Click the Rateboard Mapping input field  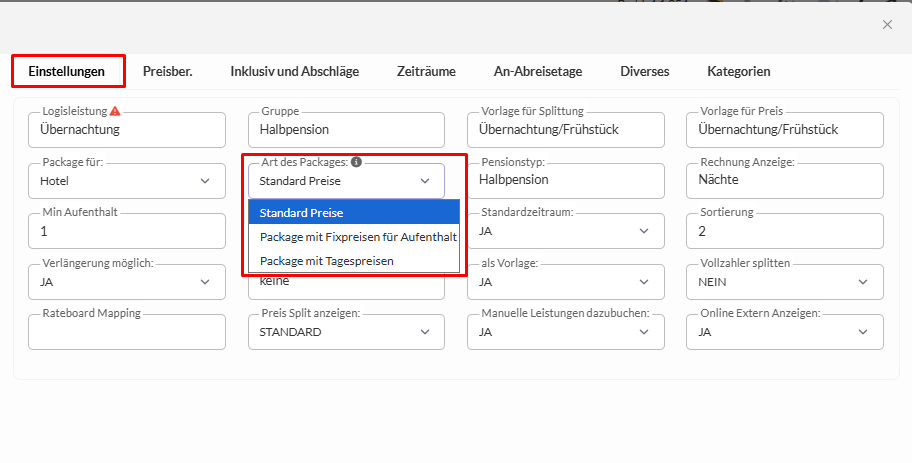coord(126,332)
